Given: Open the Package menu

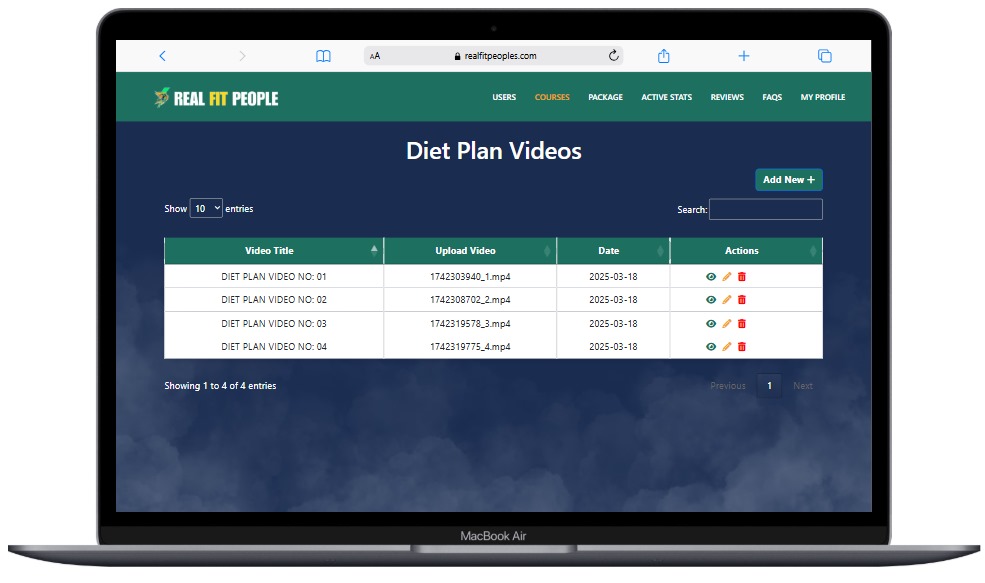Looking at the screenshot, I should pos(606,97).
